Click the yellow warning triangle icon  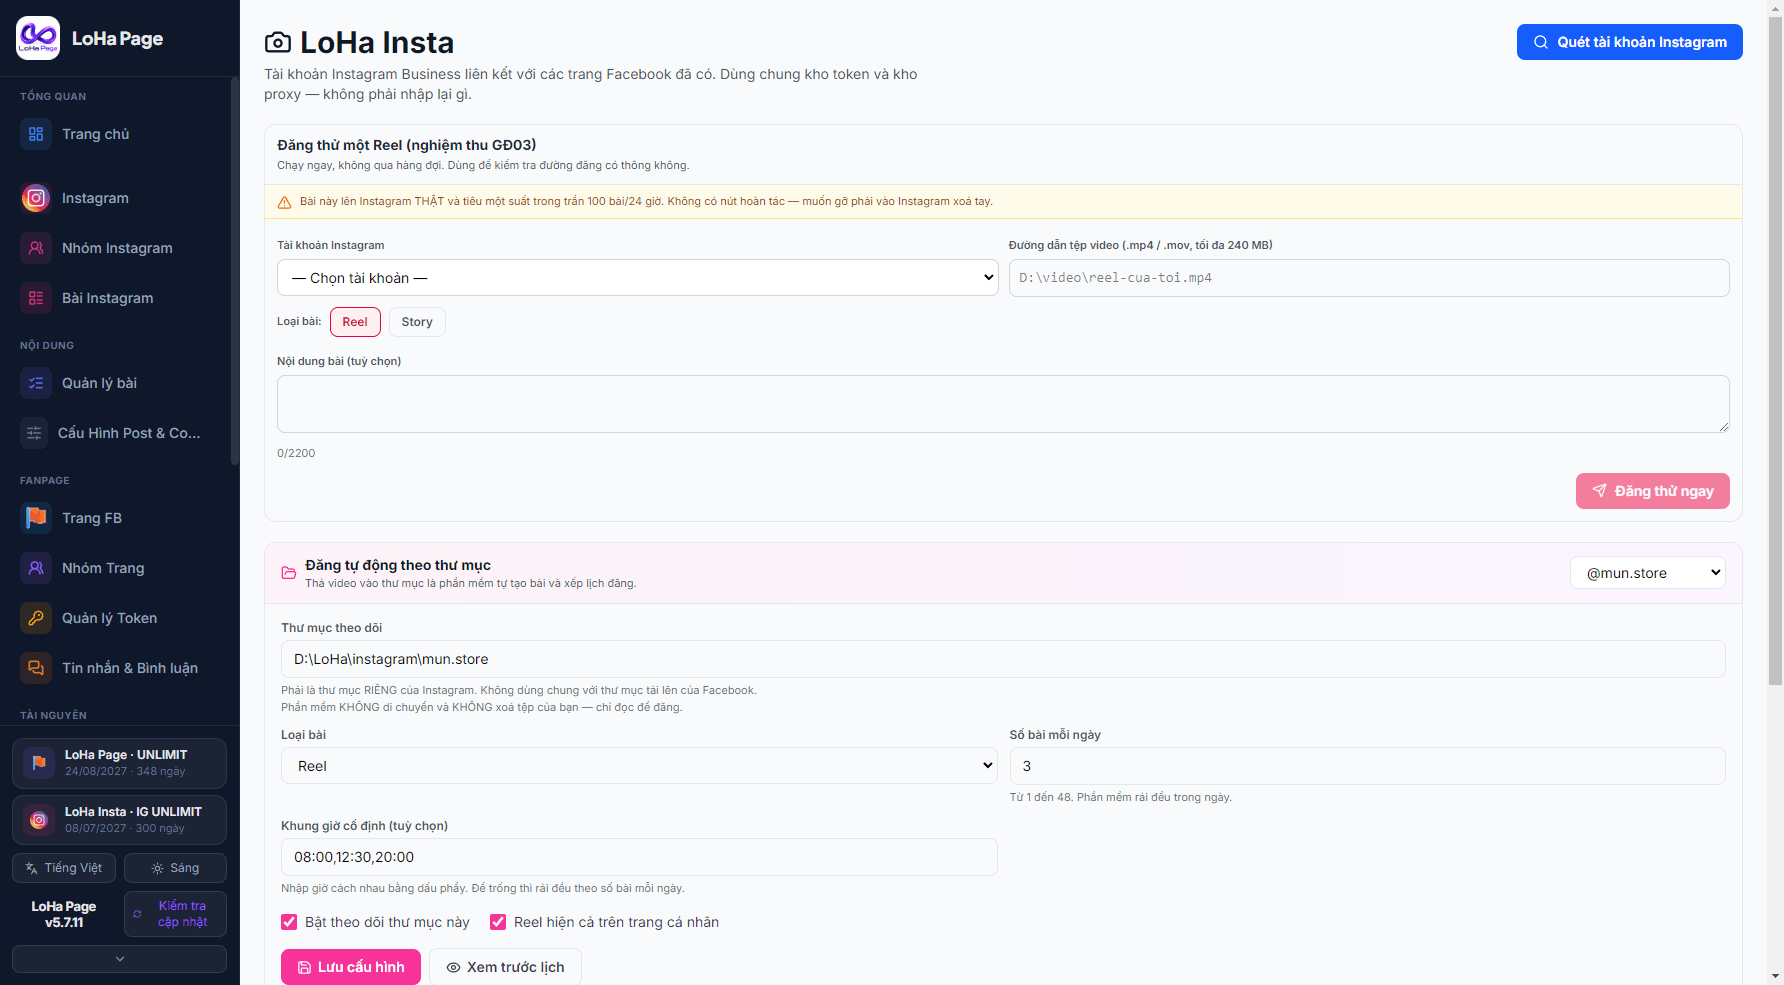pos(284,202)
